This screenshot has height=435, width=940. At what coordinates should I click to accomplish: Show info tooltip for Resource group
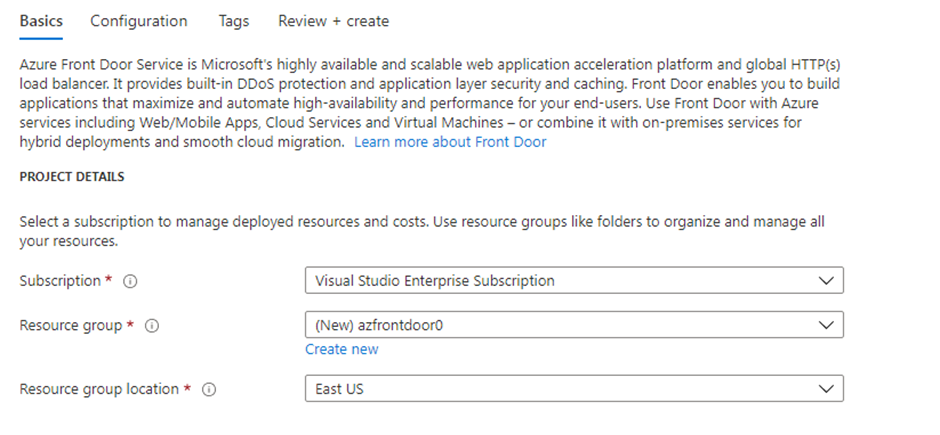(152, 326)
